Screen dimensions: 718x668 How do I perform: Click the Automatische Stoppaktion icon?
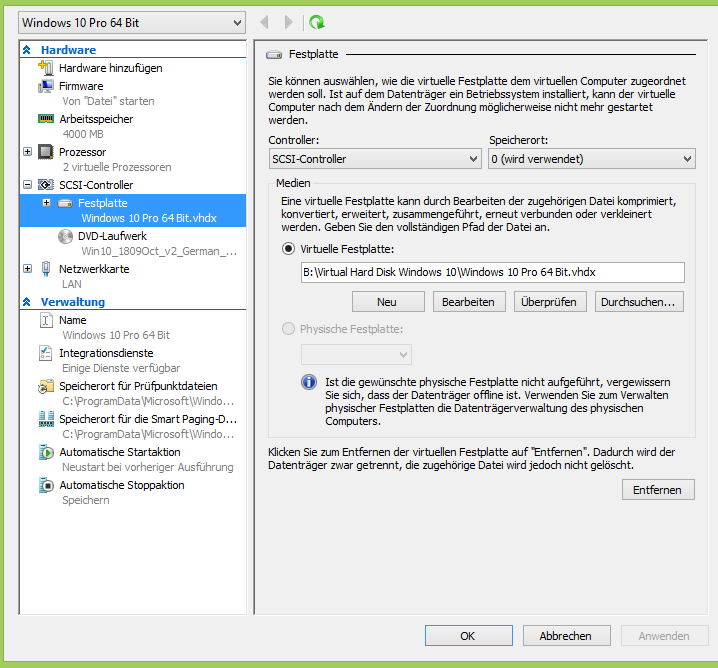(x=46, y=485)
